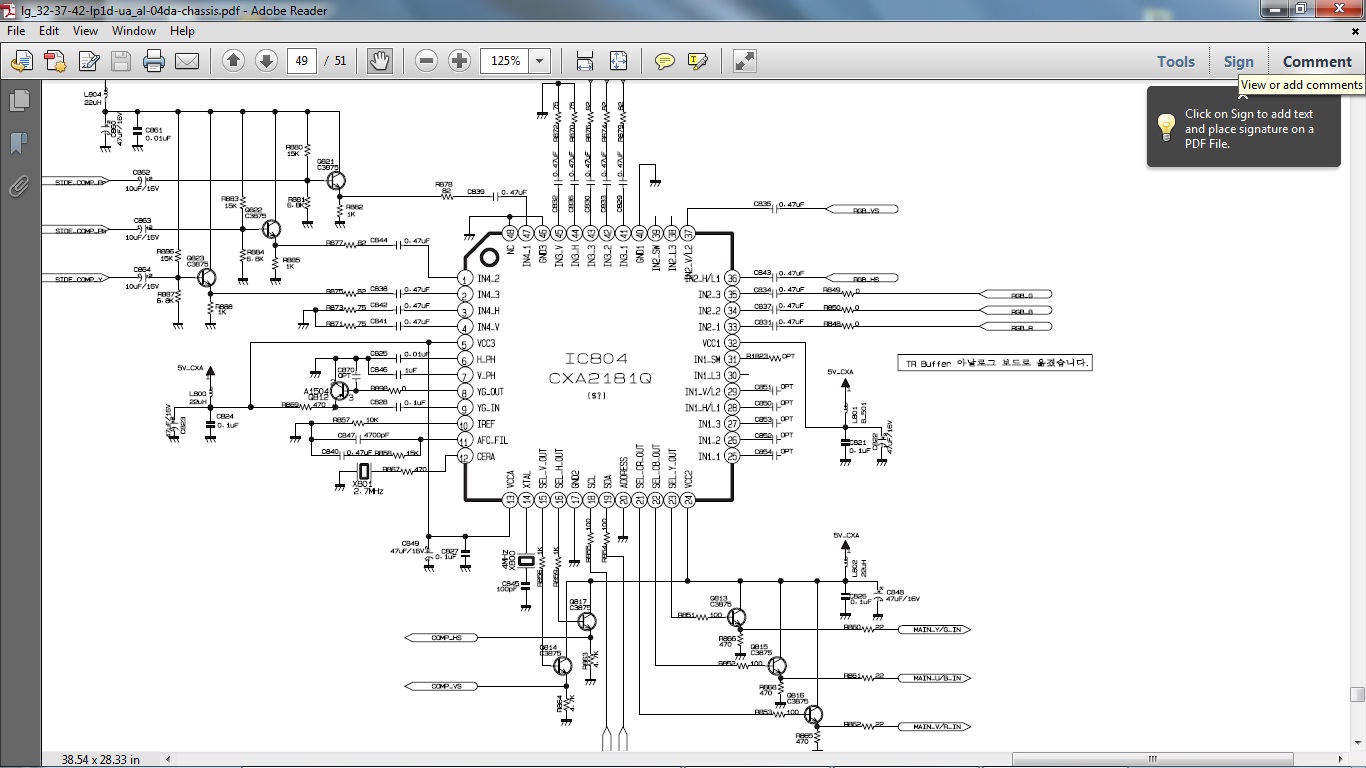Screen dimensions: 1366x768
Task: Go to the next page with the down arrow
Action: click(x=266, y=61)
